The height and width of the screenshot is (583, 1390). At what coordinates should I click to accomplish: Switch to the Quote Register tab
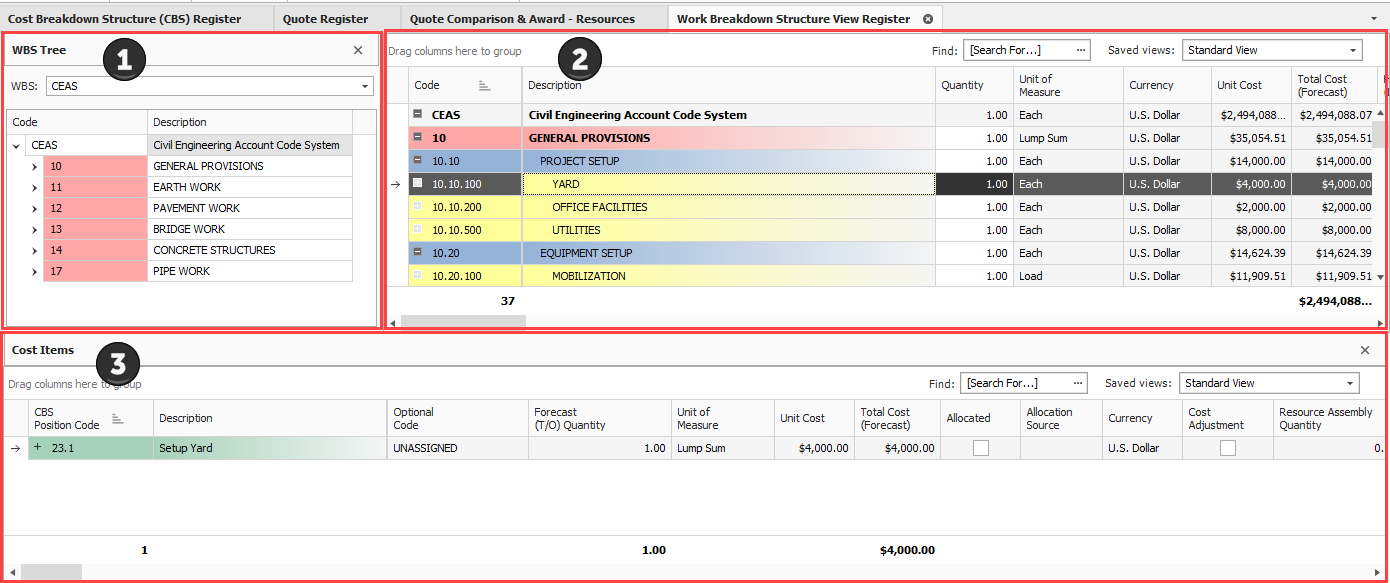coord(325,19)
